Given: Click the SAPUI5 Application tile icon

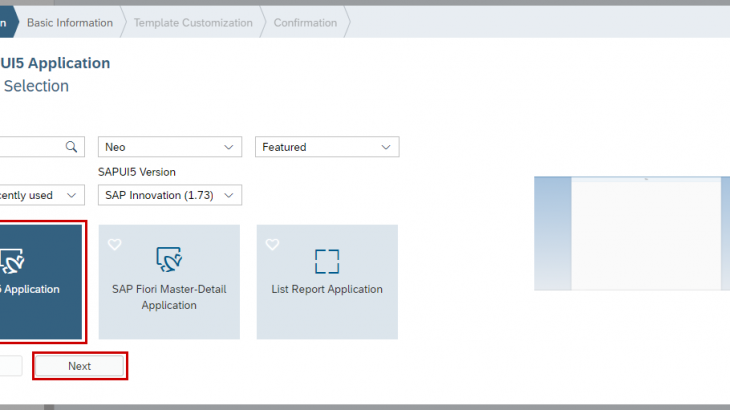Looking at the screenshot, I should click(12, 261).
